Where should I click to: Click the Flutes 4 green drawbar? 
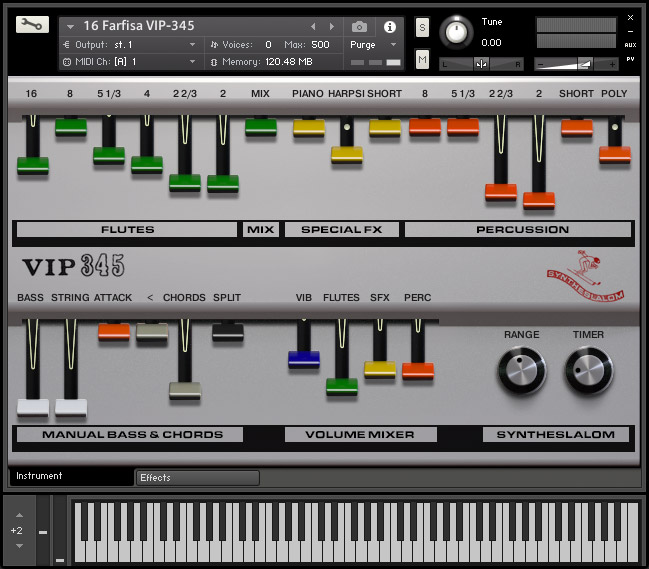[147, 164]
